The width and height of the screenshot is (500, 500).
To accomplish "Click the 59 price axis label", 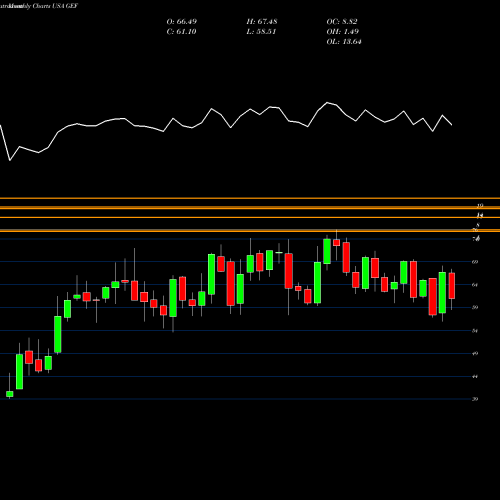I will [x=475, y=307].
